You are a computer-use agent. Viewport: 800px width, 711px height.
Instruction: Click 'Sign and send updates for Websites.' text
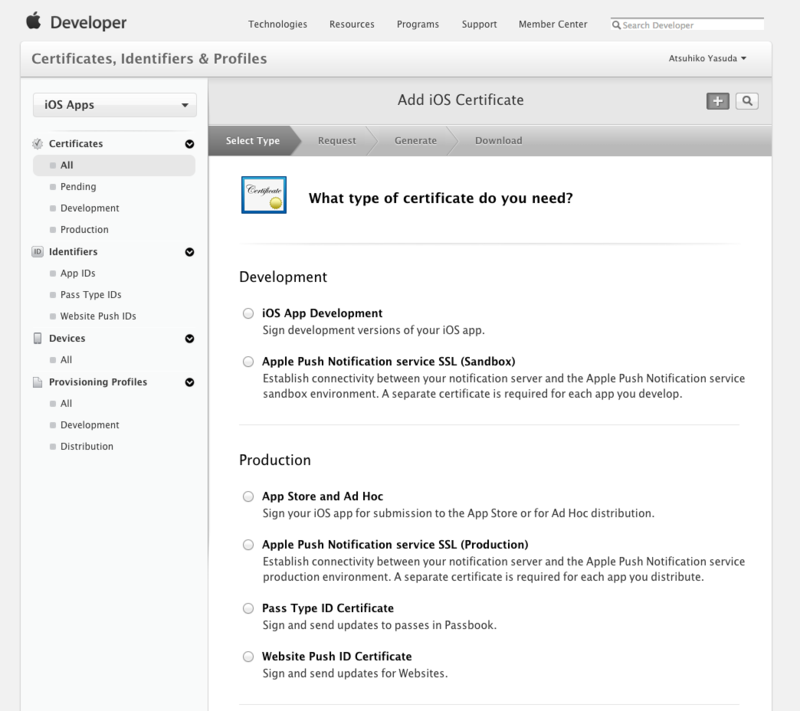coord(355,674)
